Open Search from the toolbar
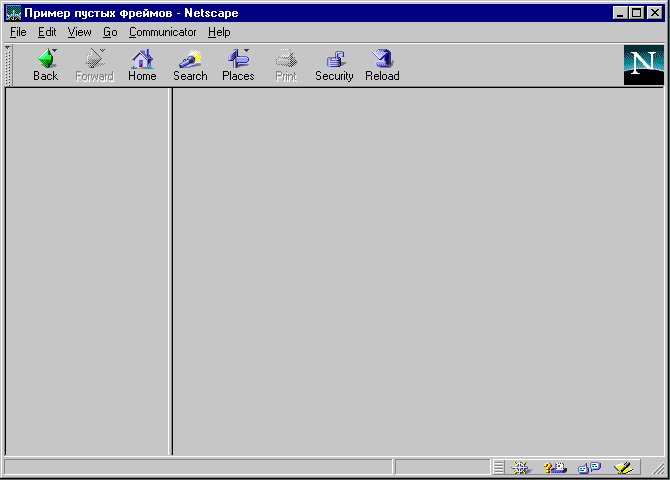Screen dimensions: 670x480 click(190, 65)
